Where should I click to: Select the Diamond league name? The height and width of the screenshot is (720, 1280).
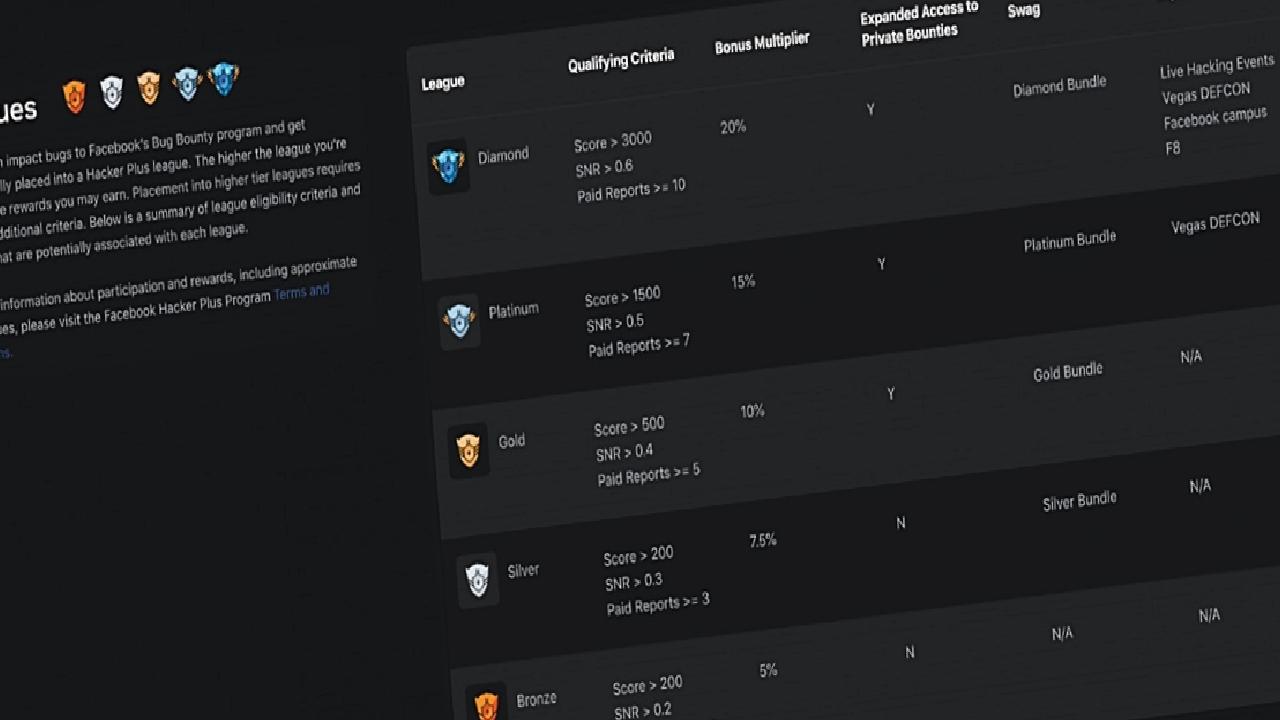(503, 156)
